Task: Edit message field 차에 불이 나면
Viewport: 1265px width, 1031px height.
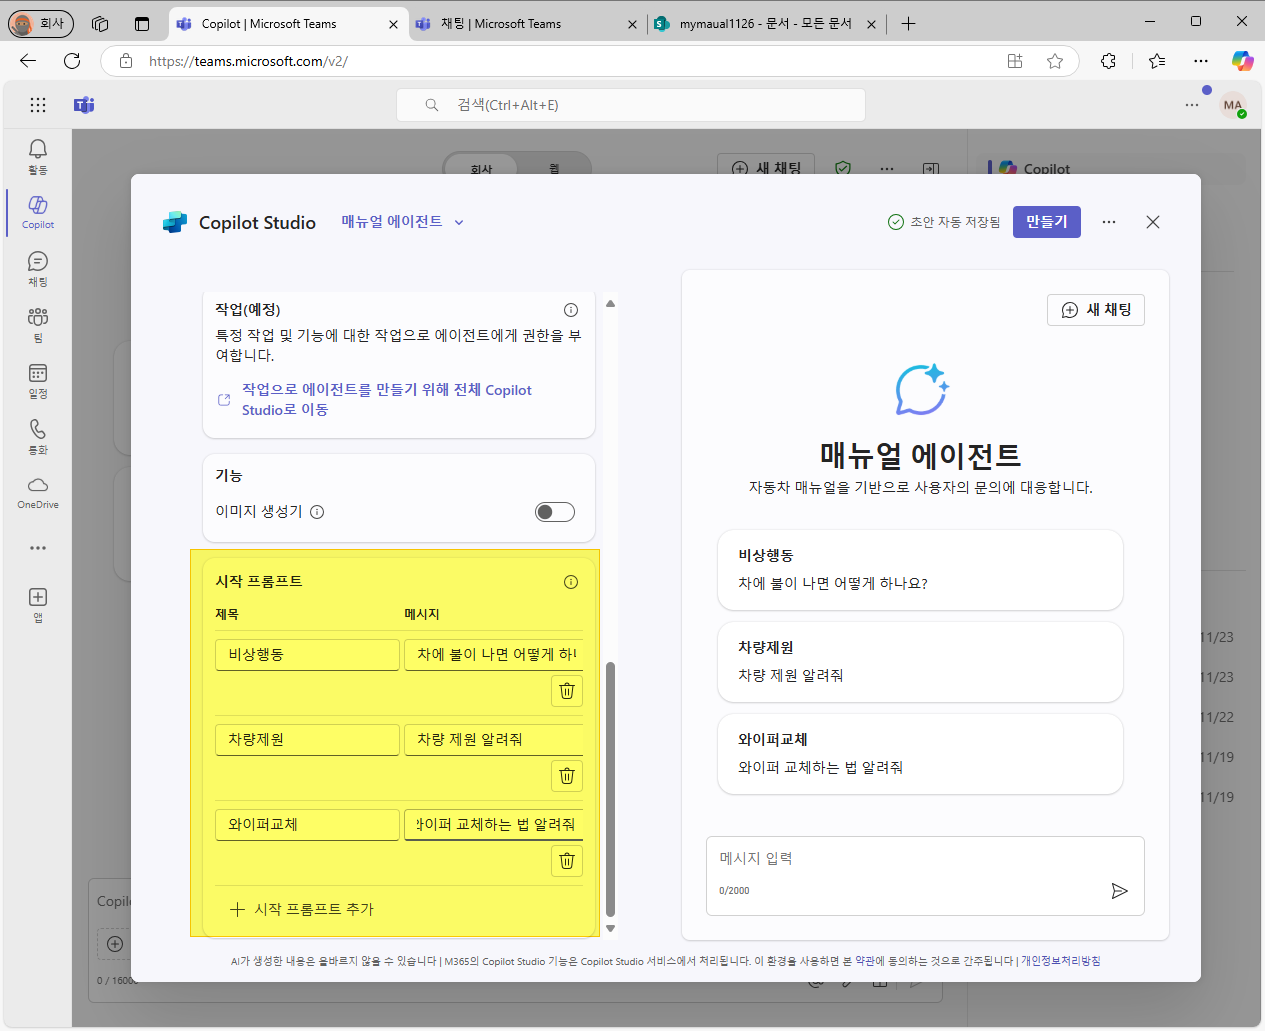Action: point(494,655)
